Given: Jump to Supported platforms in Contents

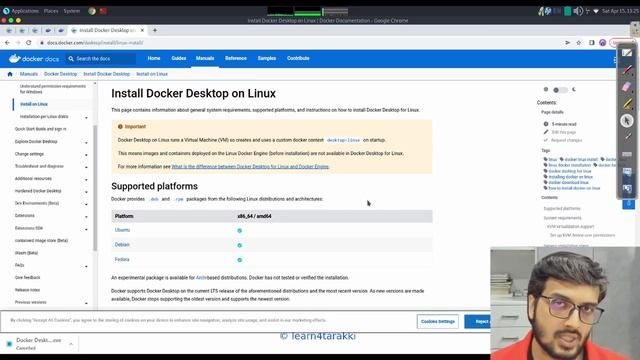Looking at the screenshot, I should coord(562,209).
